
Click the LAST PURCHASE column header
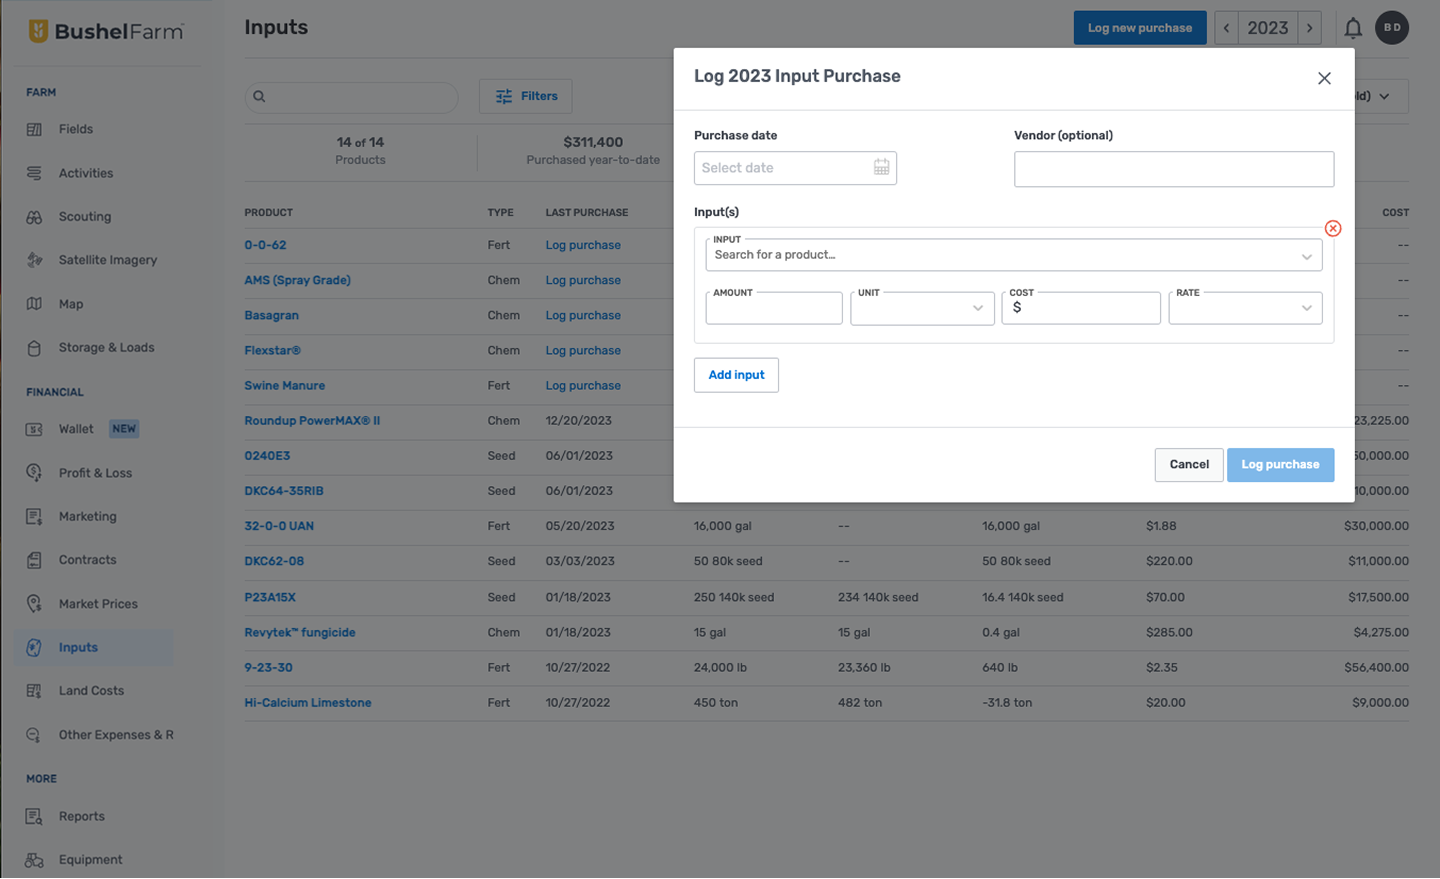tap(587, 213)
